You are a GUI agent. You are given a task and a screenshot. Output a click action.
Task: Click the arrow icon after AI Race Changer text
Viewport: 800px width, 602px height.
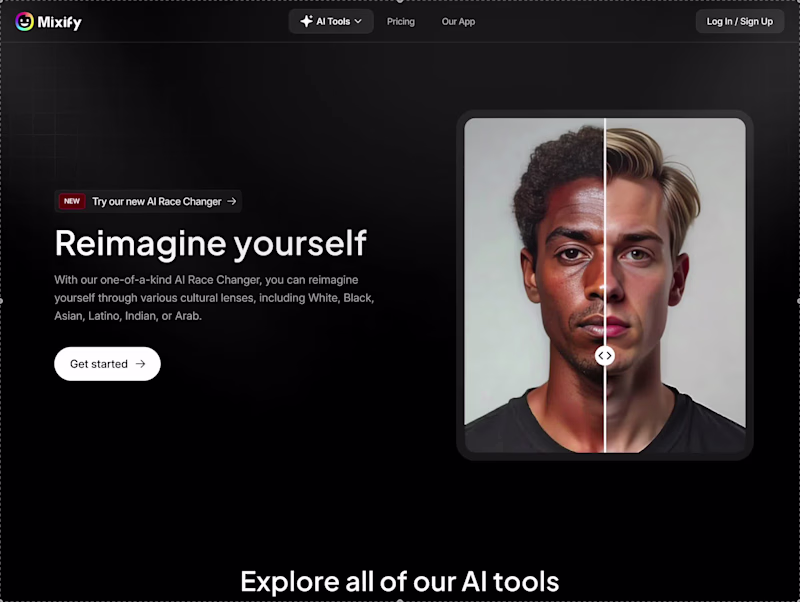pos(231,201)
